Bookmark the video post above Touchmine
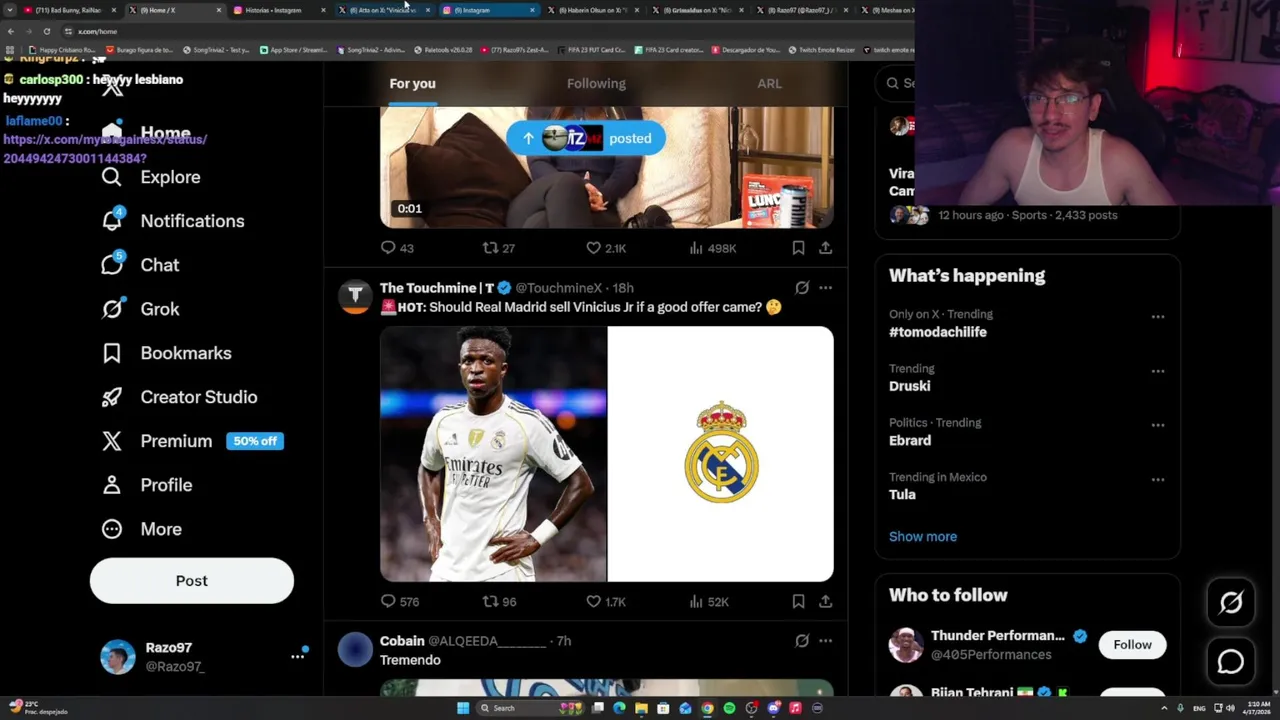The width and height of the screenshot is (1280, 720). point(798,248)
